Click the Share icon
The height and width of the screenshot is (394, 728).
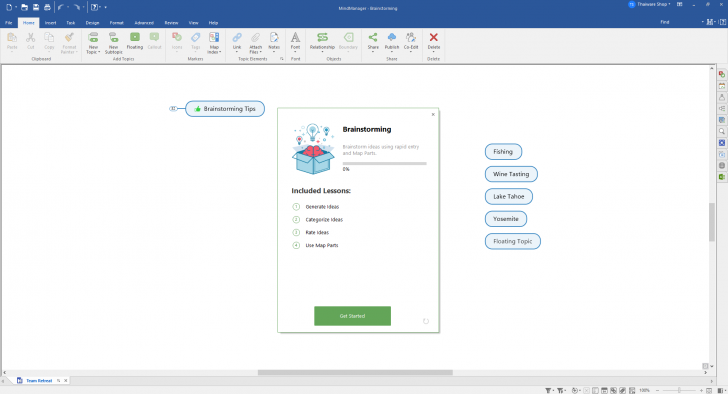click(x=373, y=37)
